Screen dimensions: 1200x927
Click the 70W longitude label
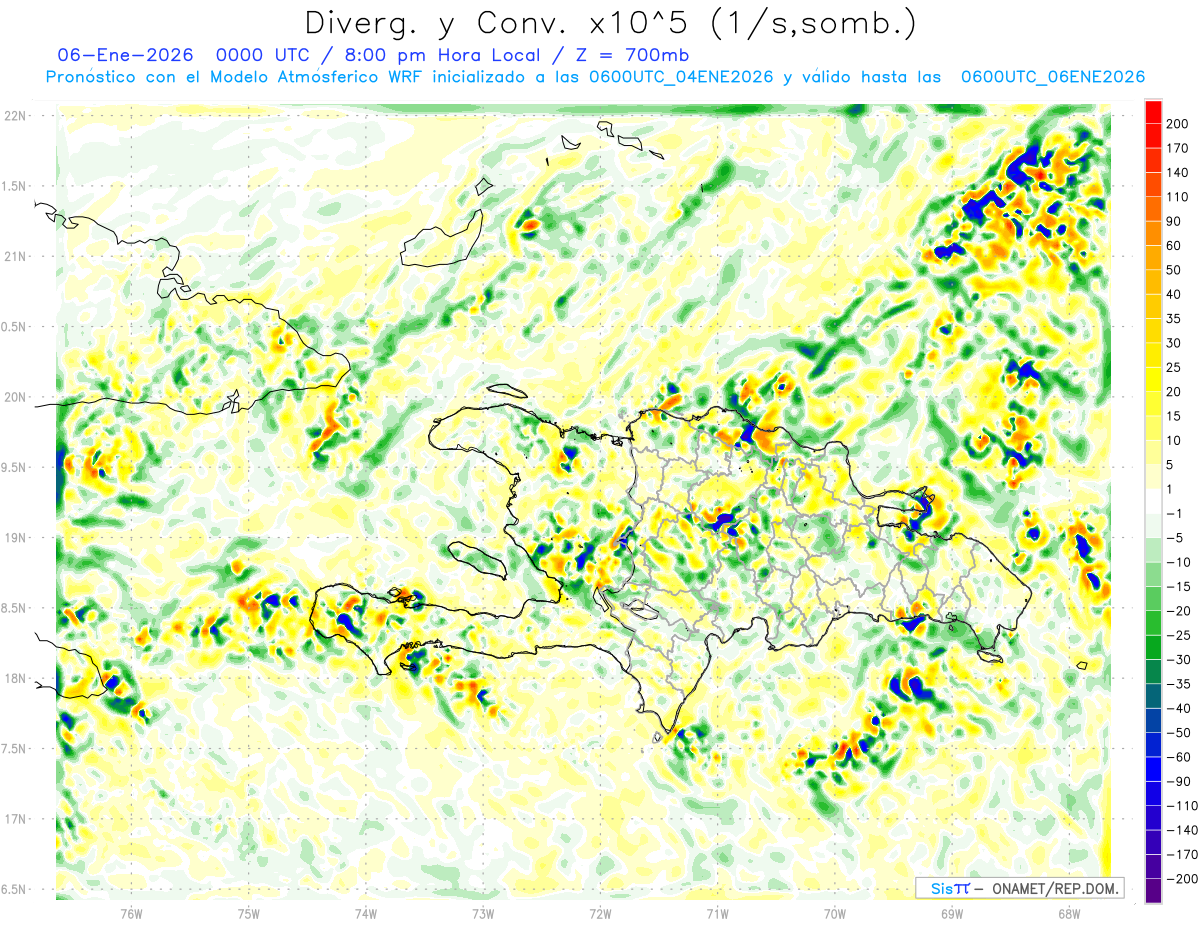835,913
